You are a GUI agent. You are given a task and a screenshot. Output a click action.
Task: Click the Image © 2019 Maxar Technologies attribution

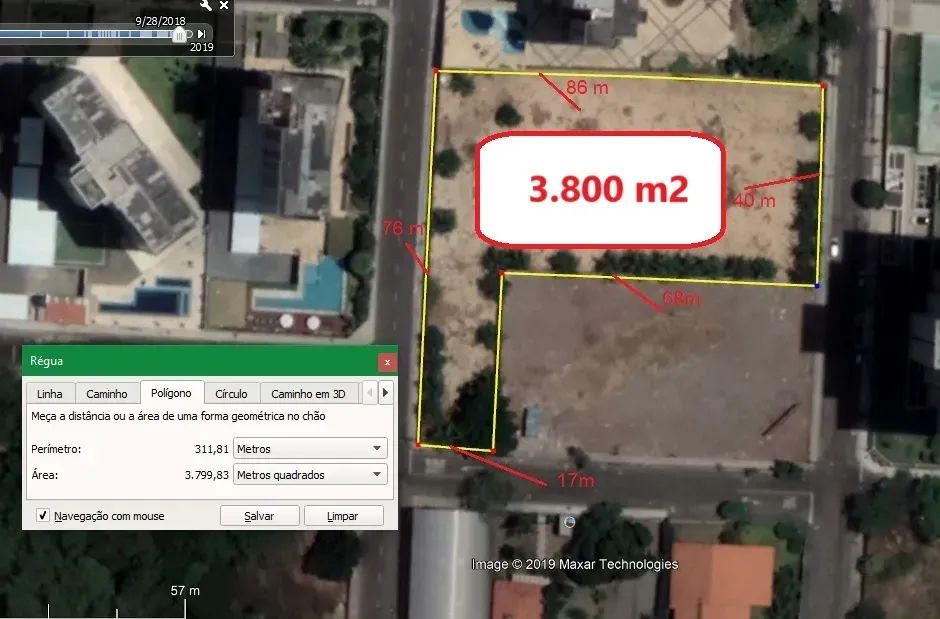574,564
